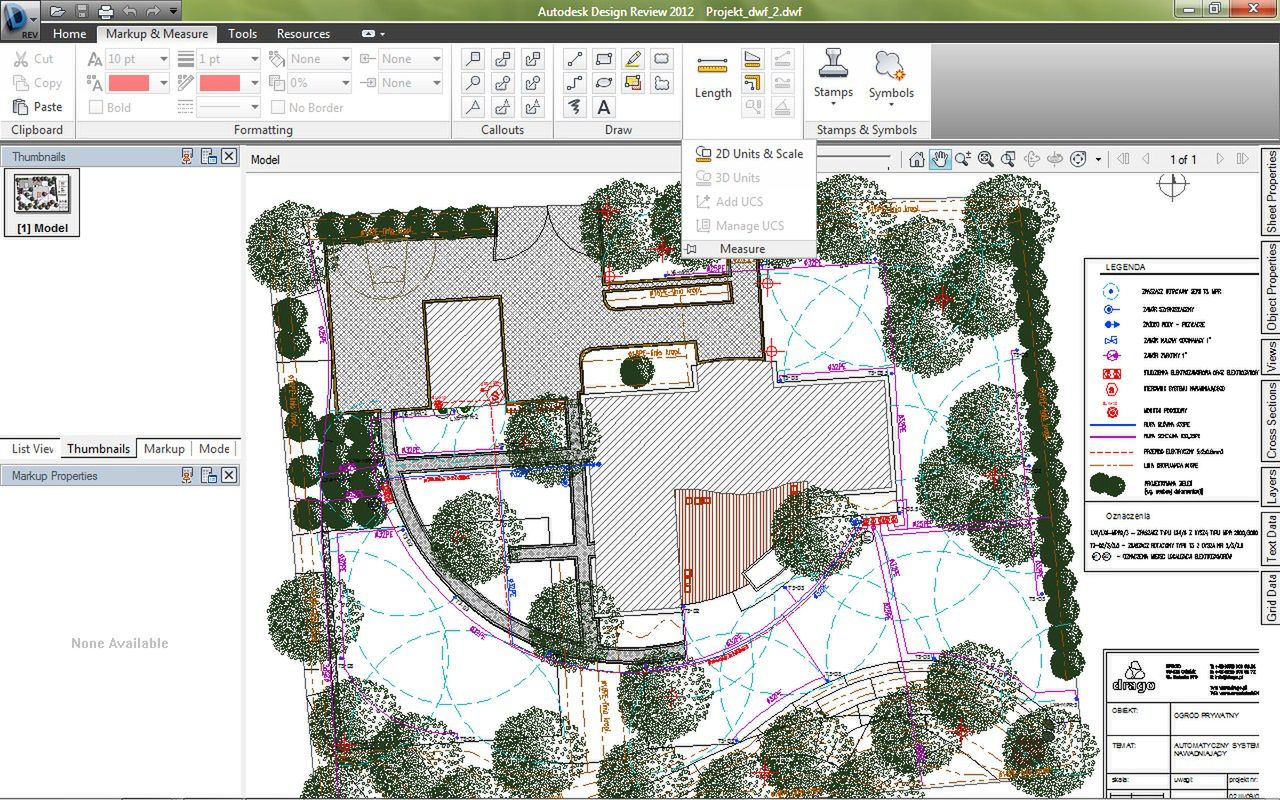Select the Polycloud draw tool
This screenshot has height=800, width=1280.
point(662,83)
